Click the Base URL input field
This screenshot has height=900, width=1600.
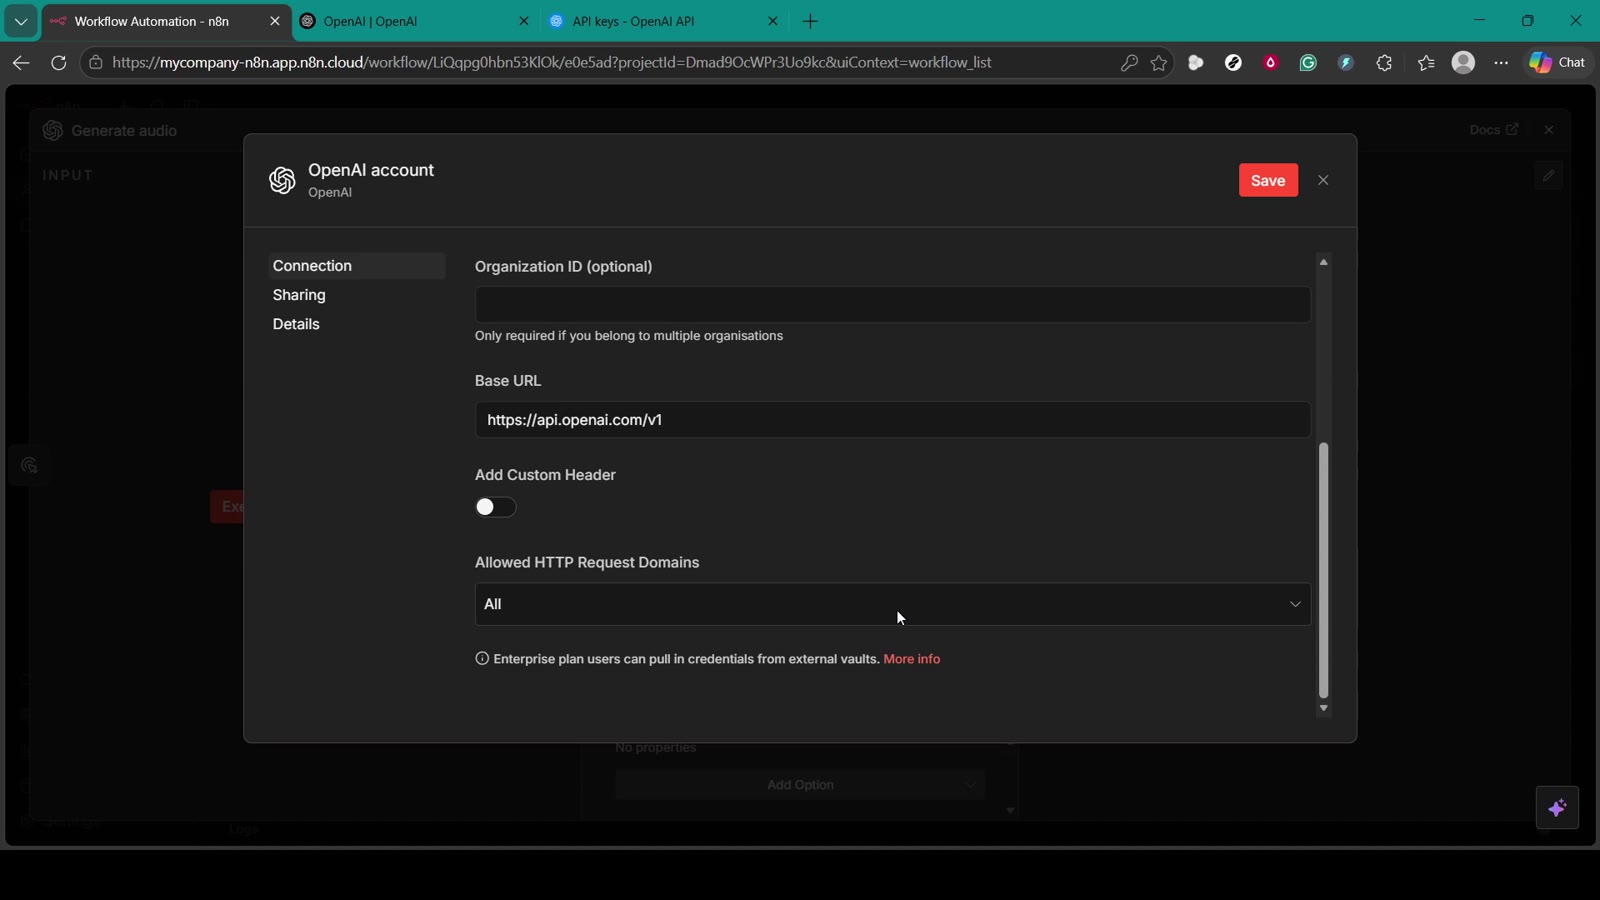pyautogui.click(x=892, y=420)
